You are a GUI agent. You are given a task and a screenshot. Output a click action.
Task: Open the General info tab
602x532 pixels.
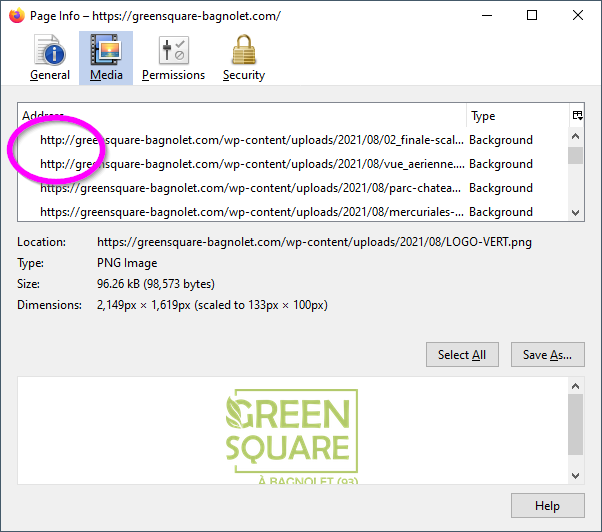[50, 58]
